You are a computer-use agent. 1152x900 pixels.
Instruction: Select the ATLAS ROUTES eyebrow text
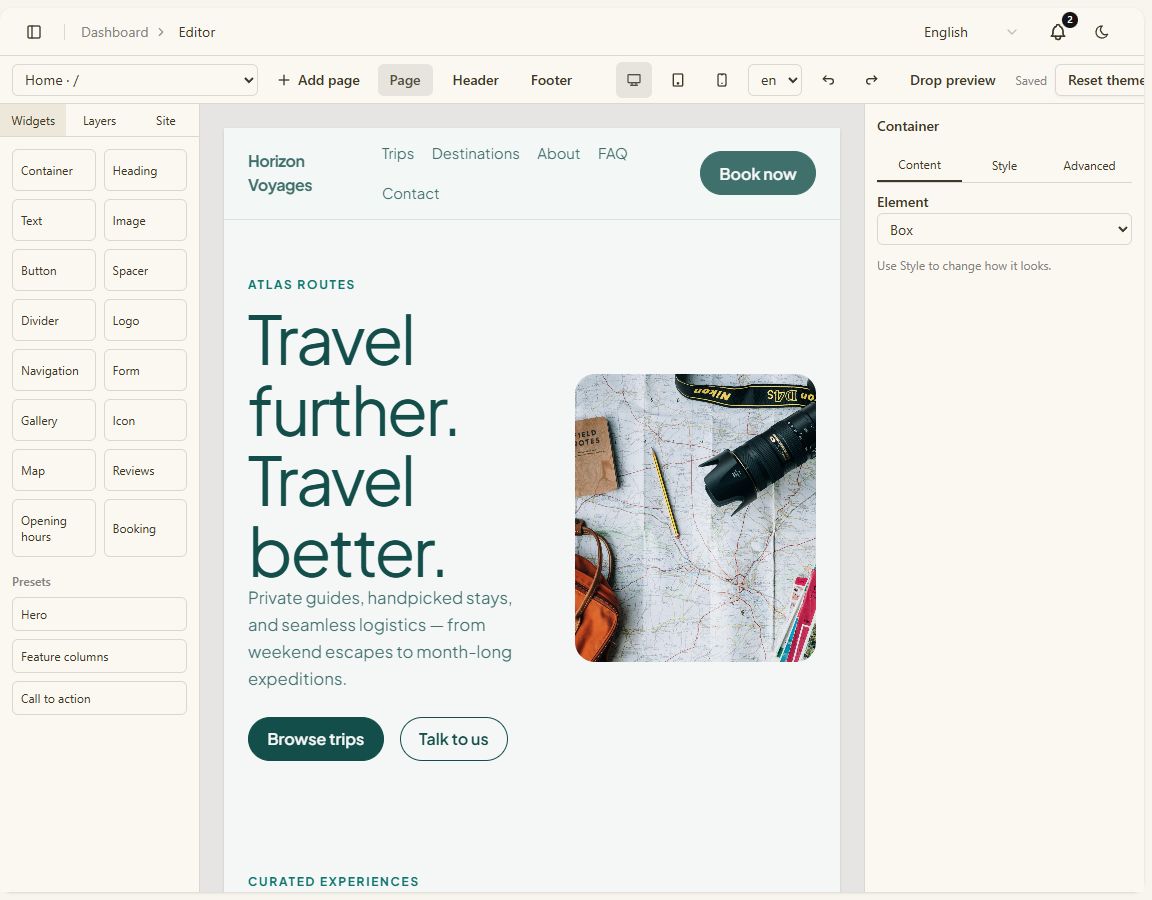[301, 284]
